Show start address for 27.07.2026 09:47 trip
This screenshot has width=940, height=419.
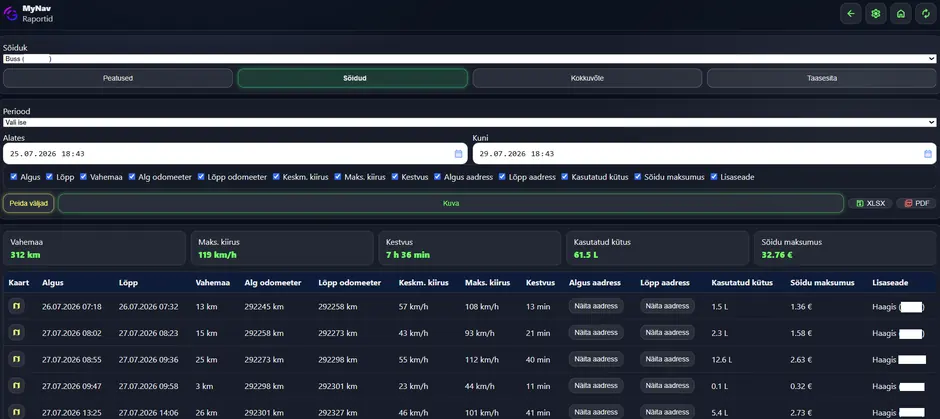[x=596, y=385]
